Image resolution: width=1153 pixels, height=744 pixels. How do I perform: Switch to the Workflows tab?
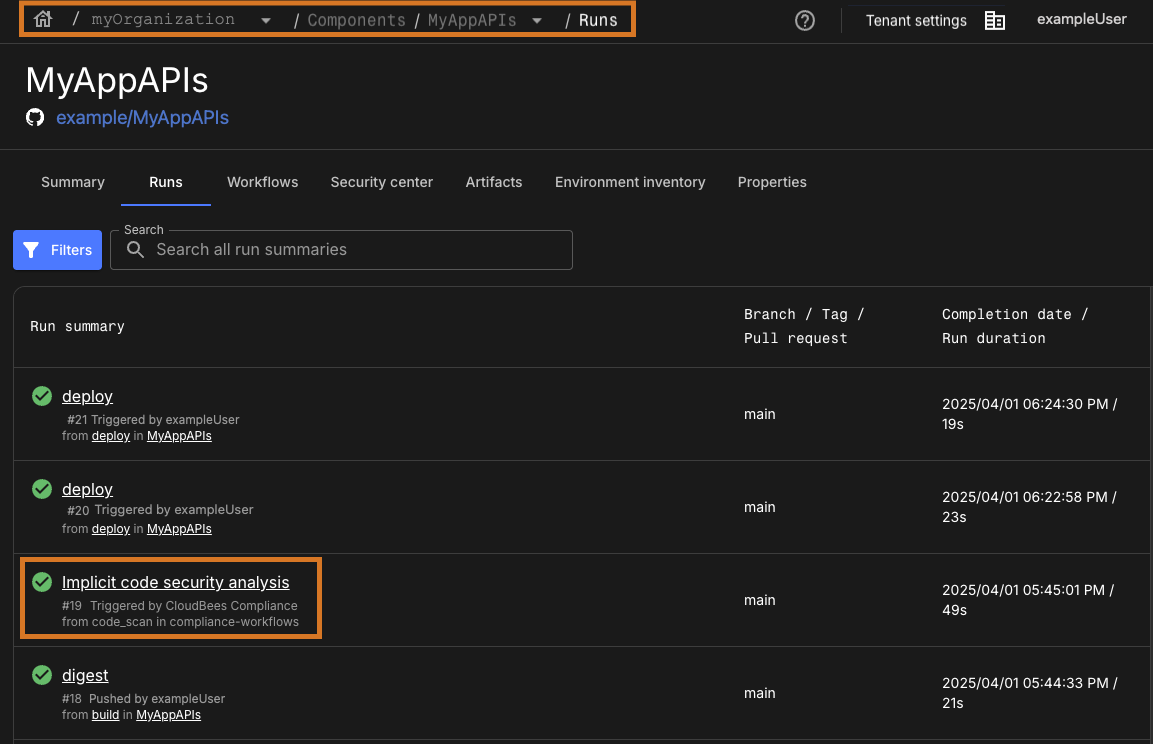262,182
